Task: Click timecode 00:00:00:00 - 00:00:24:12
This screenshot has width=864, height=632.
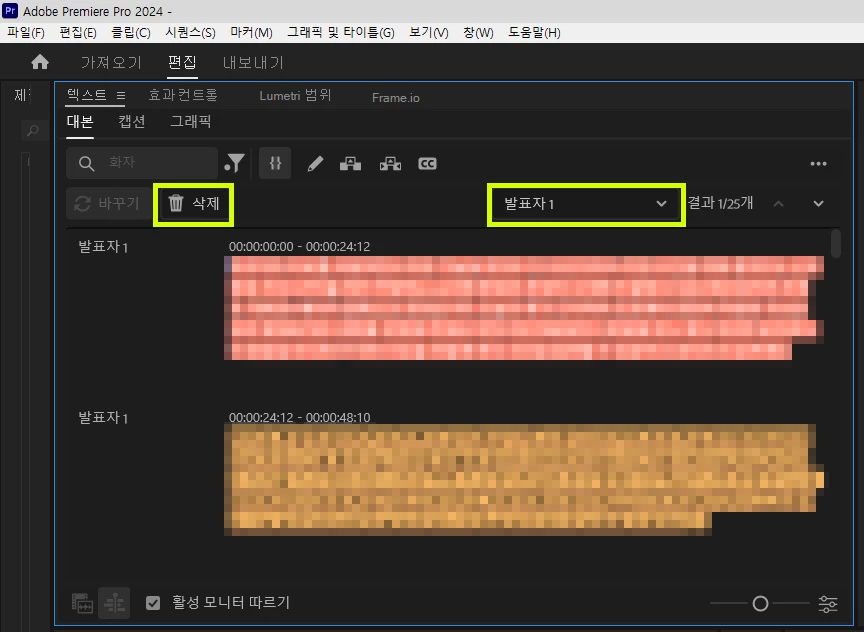Action: pyautogui.click(x=299, y=246)
